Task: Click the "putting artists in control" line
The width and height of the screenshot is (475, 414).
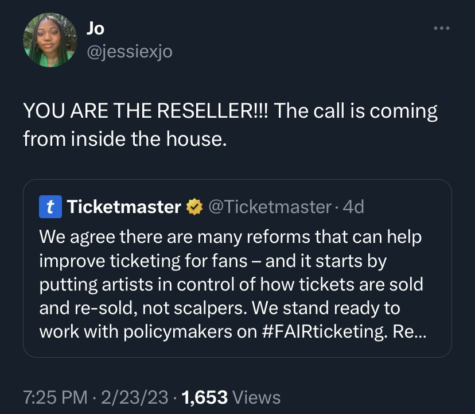Action: click(x=231, y=285)
